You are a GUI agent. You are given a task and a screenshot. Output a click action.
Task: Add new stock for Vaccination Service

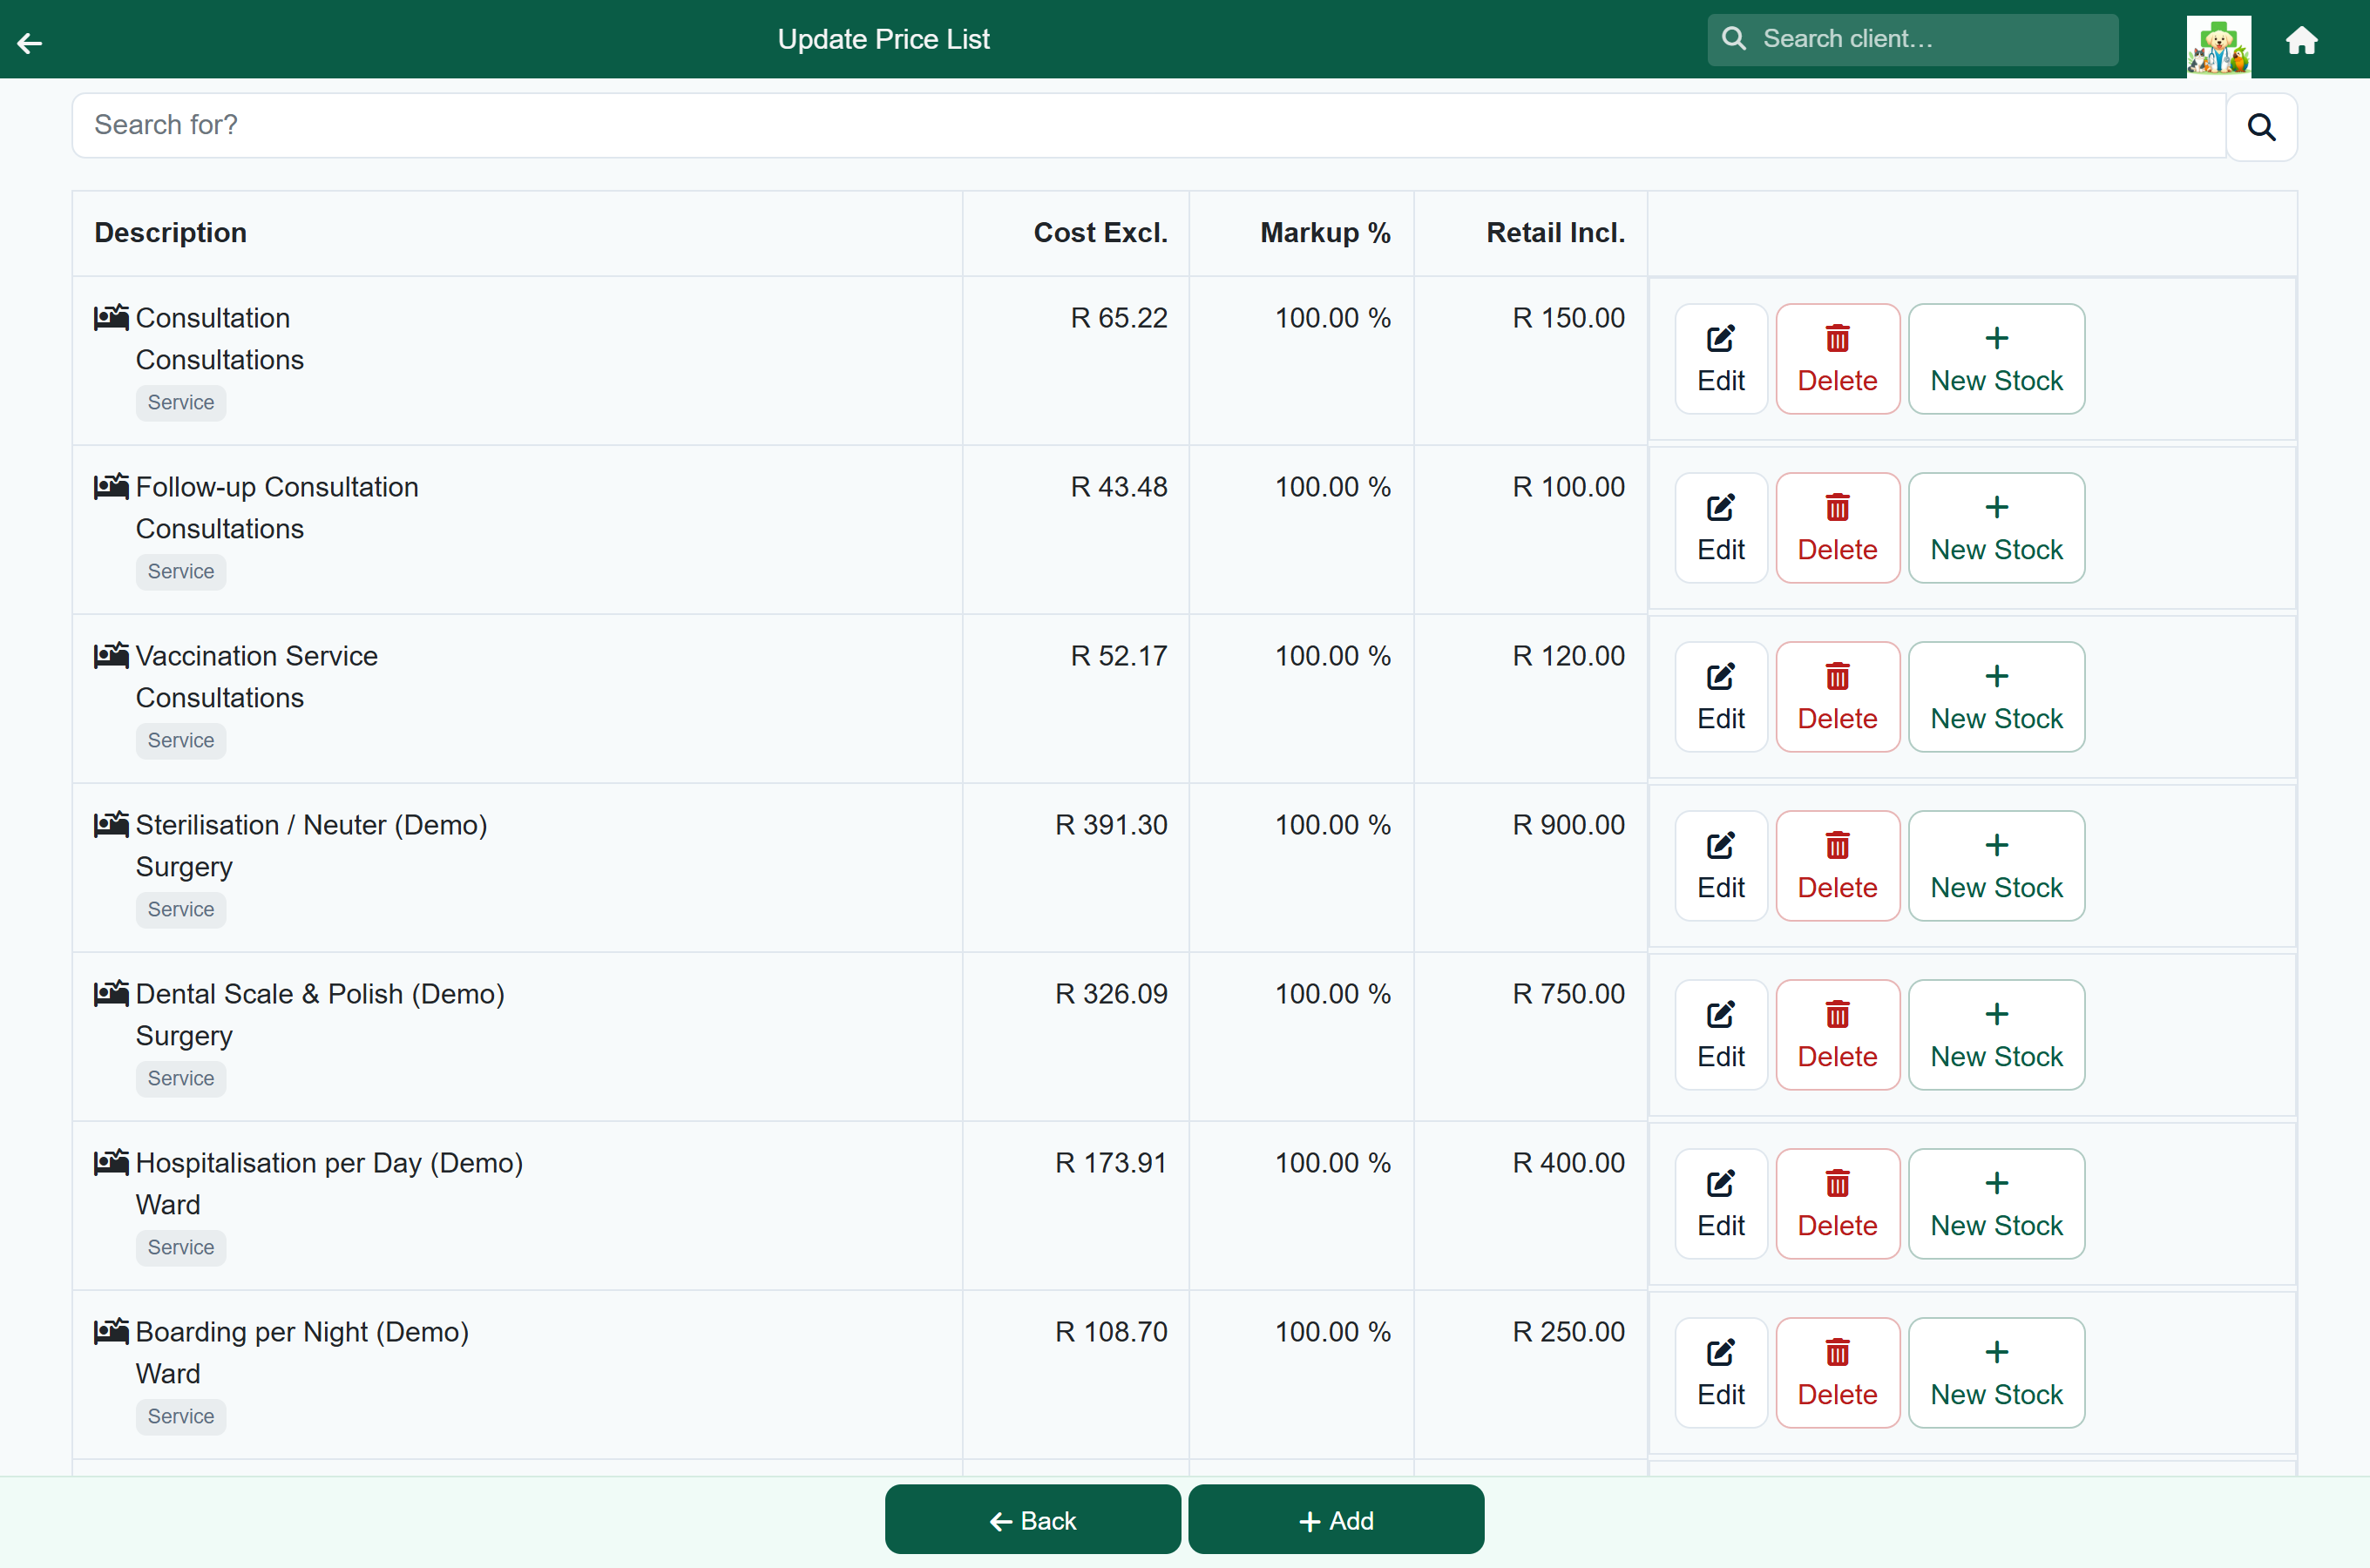point(1997,697)
